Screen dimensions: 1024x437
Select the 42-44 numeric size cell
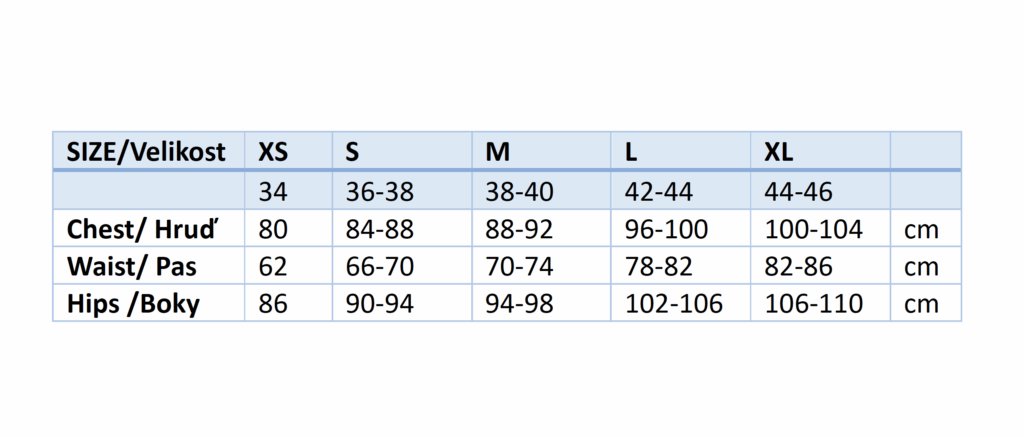click(658, 190)
